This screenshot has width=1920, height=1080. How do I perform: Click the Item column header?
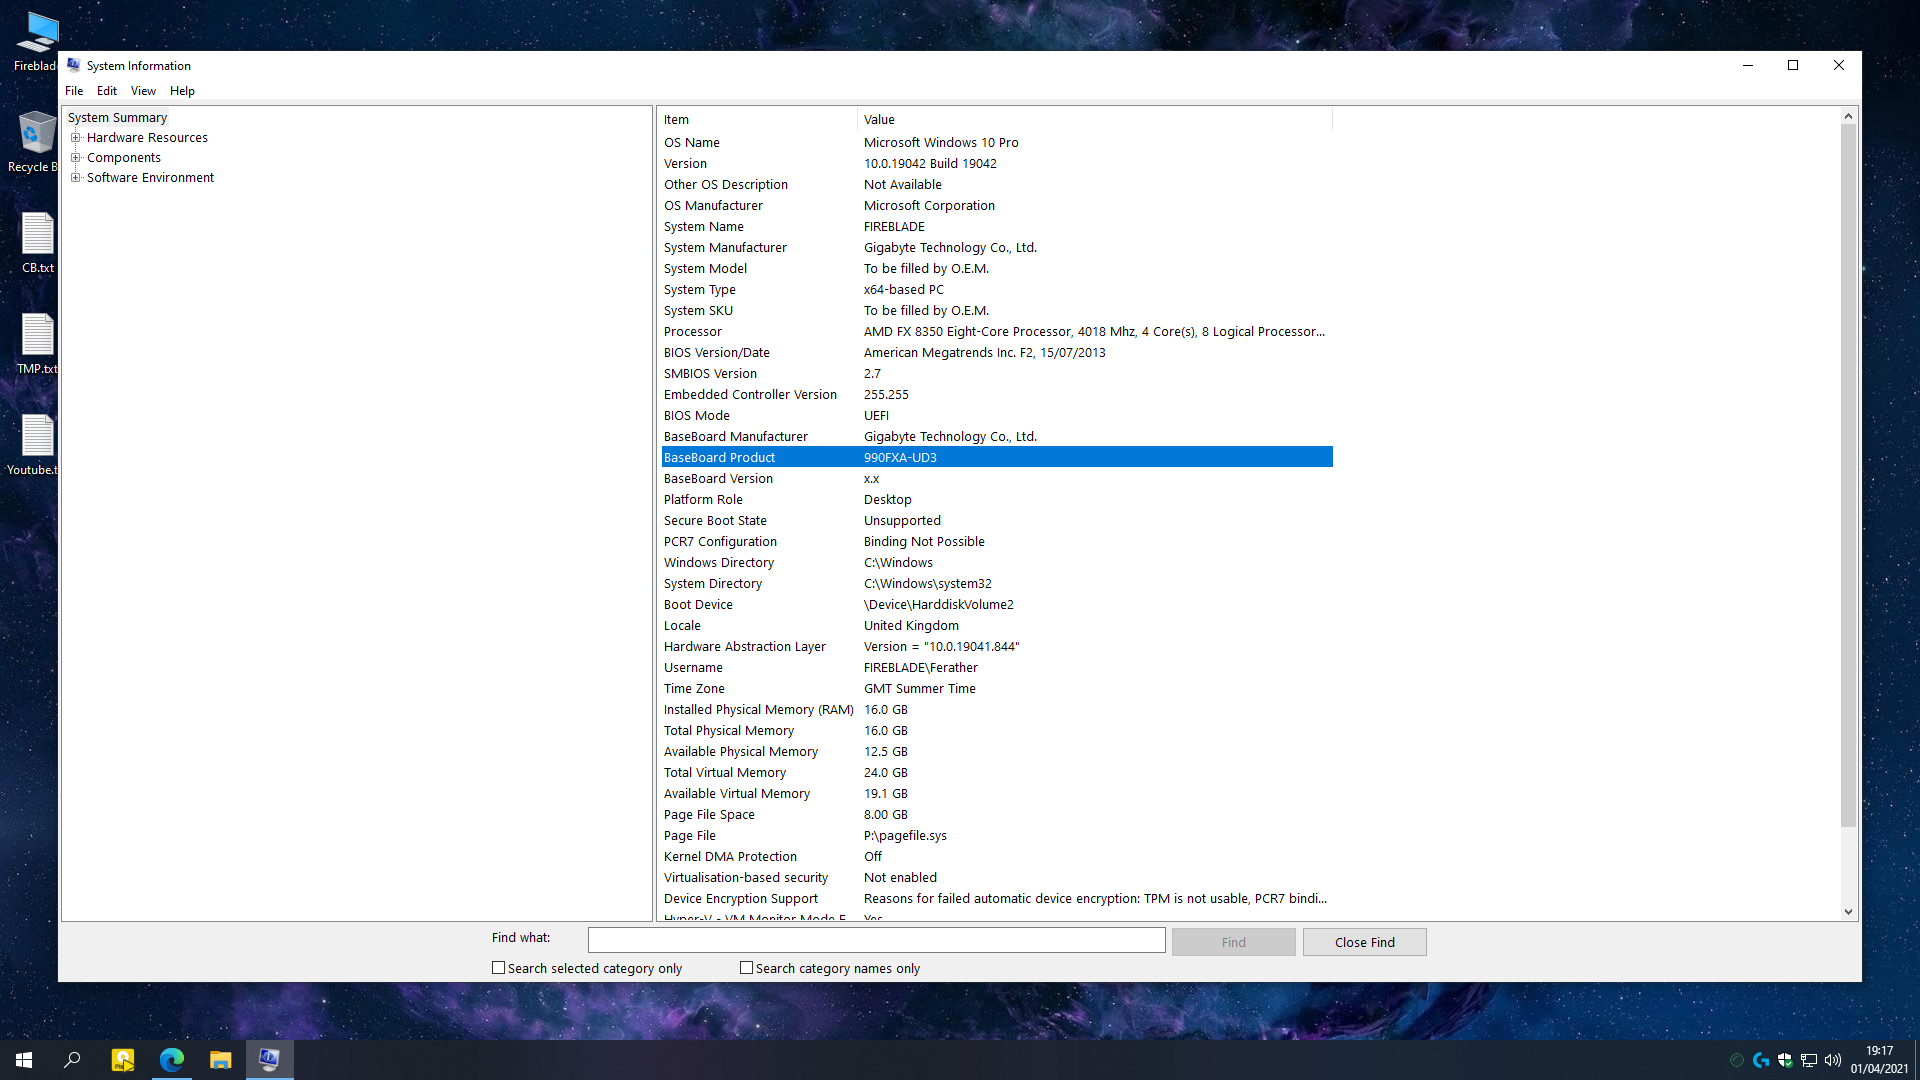point(758,119)
